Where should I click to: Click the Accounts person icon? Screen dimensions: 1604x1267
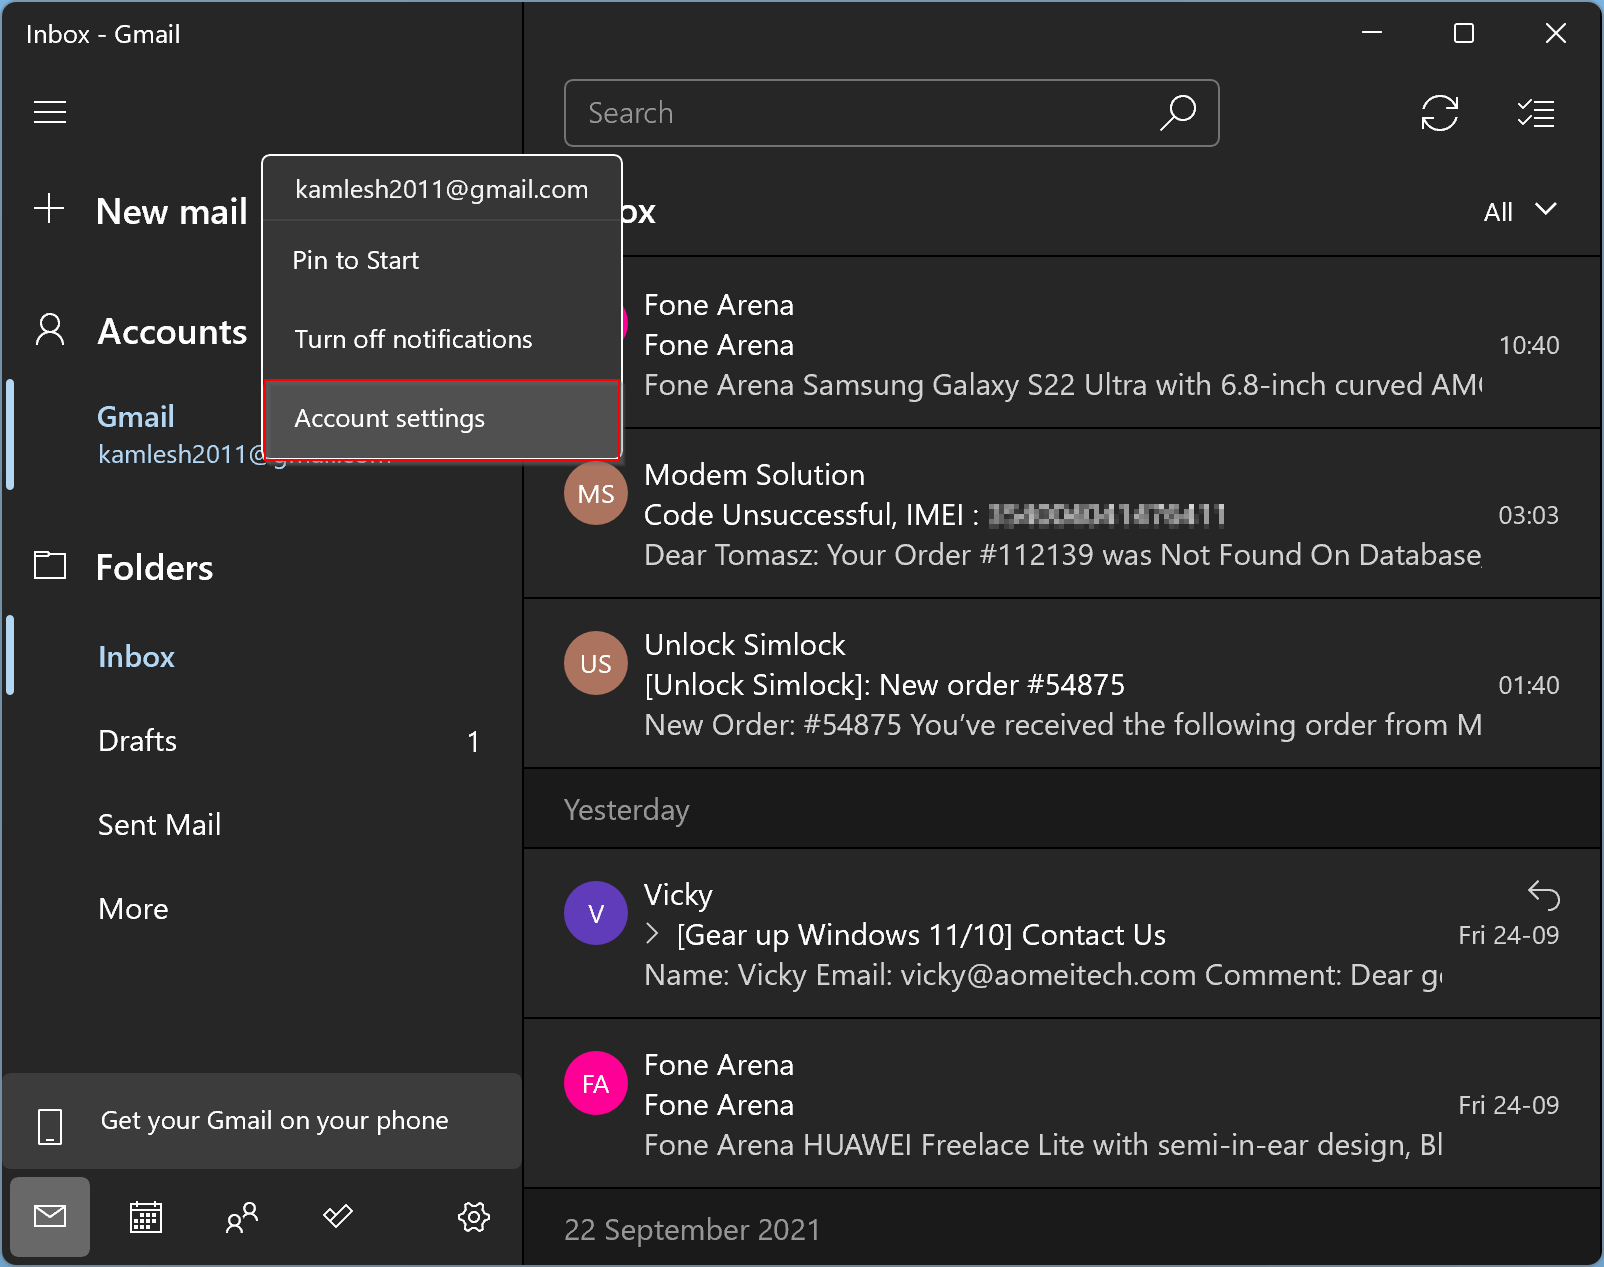tap(50, 330)
